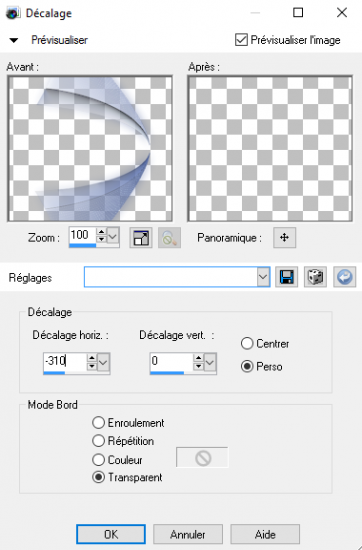Viewport: 362px width, 550px height.
Task: Click the blue bar under Zoom value
Action: [x=82, y=246]
